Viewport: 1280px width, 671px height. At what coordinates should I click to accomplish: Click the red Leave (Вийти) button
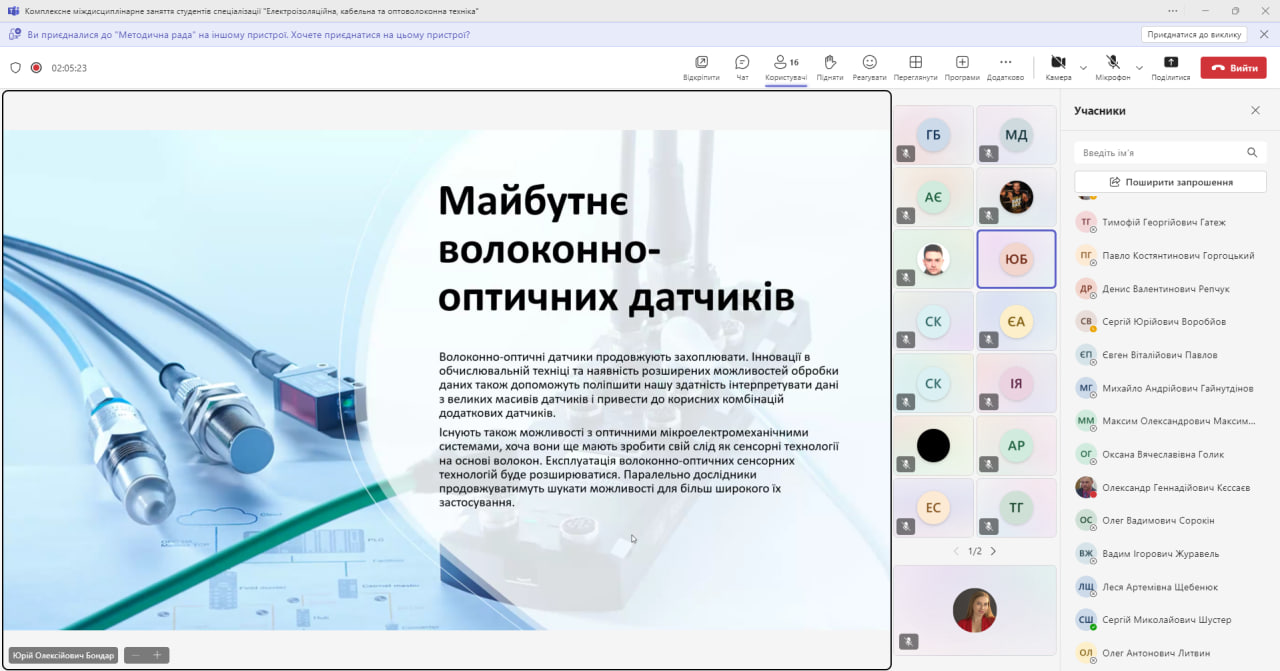pos(1233,68)
